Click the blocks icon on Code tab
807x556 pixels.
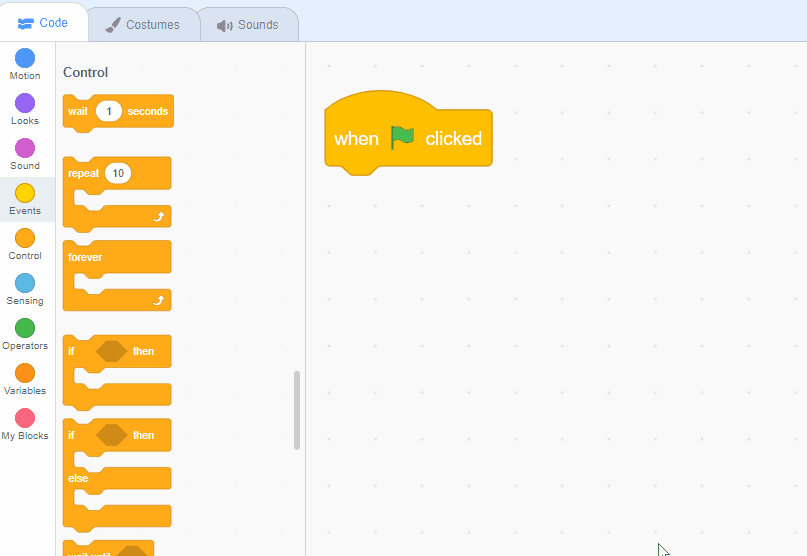click(26, 23)
